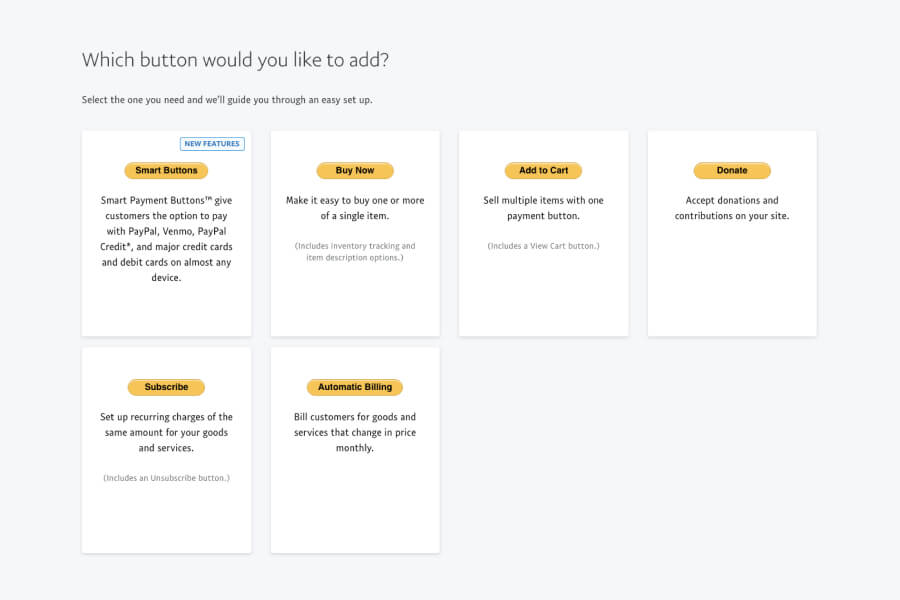Viewport: 900px width, 600px height.
Task: Click the NEW FEATURES badge
Action: tap(212, 144)
